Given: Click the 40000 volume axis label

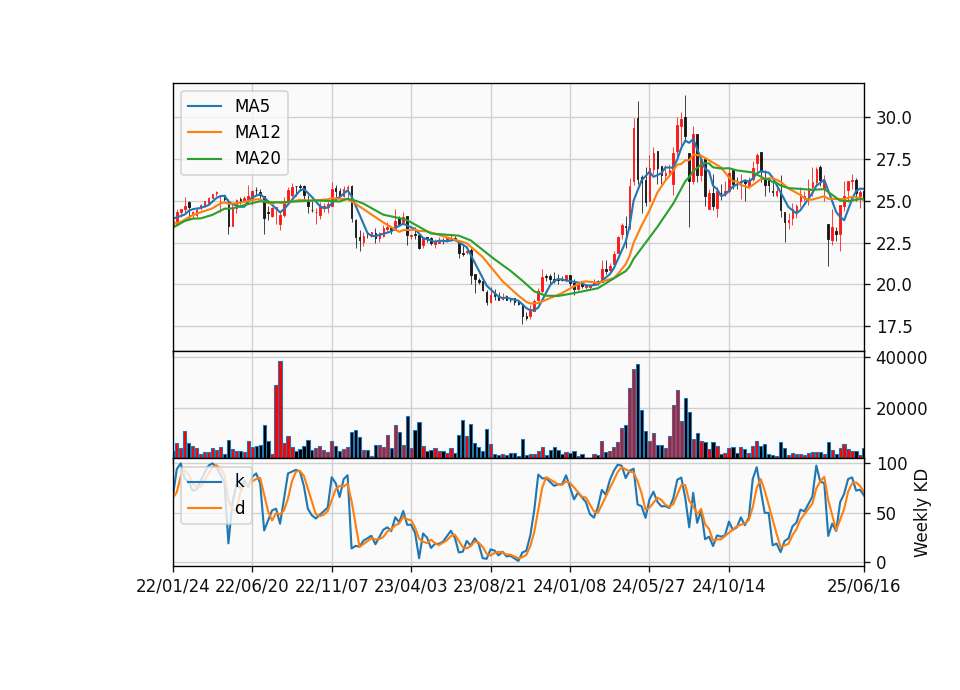Looking at the screenshot, I should 902,358.
